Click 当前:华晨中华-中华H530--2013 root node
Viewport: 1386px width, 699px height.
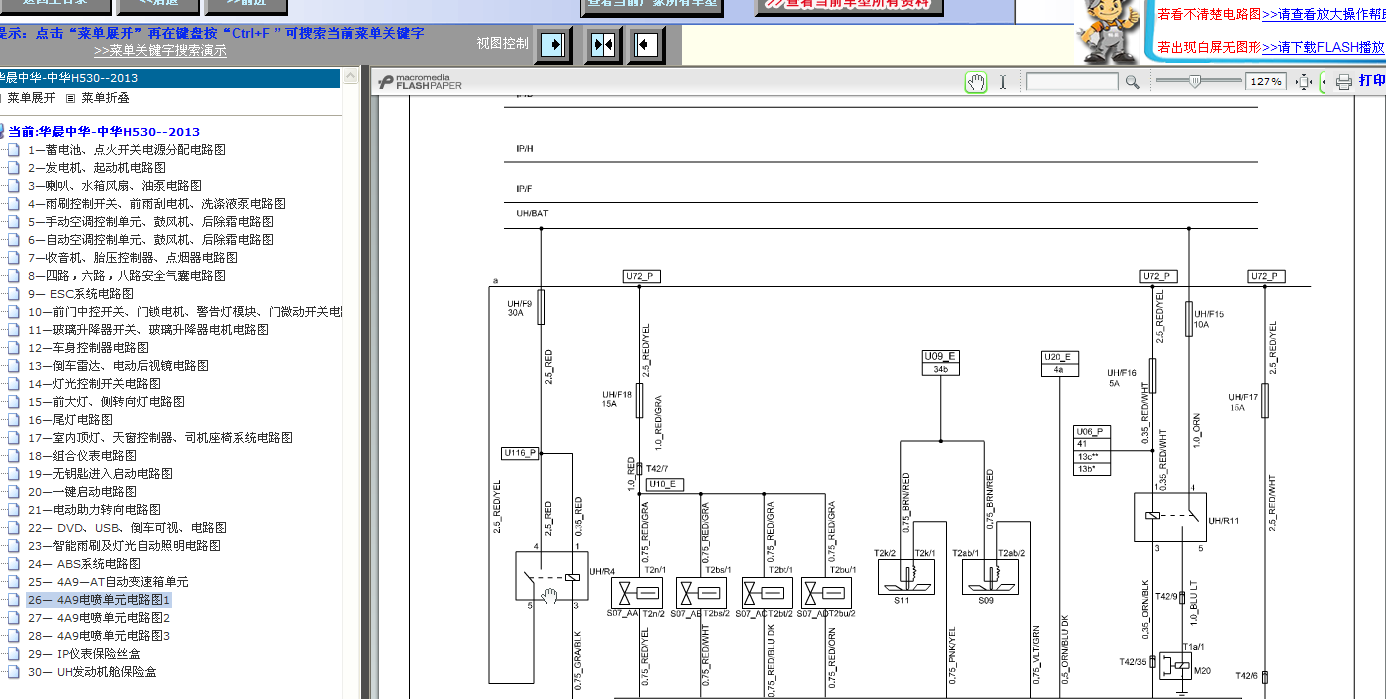(x=104, y=132)
